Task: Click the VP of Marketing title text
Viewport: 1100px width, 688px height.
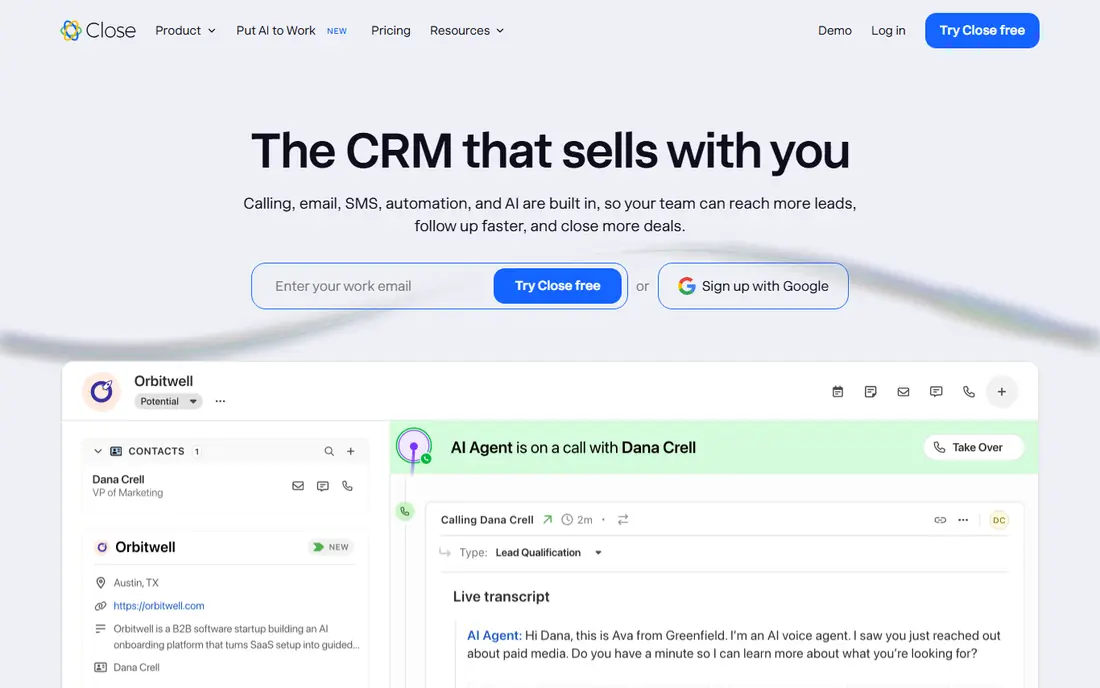Action: click(128, 492)
